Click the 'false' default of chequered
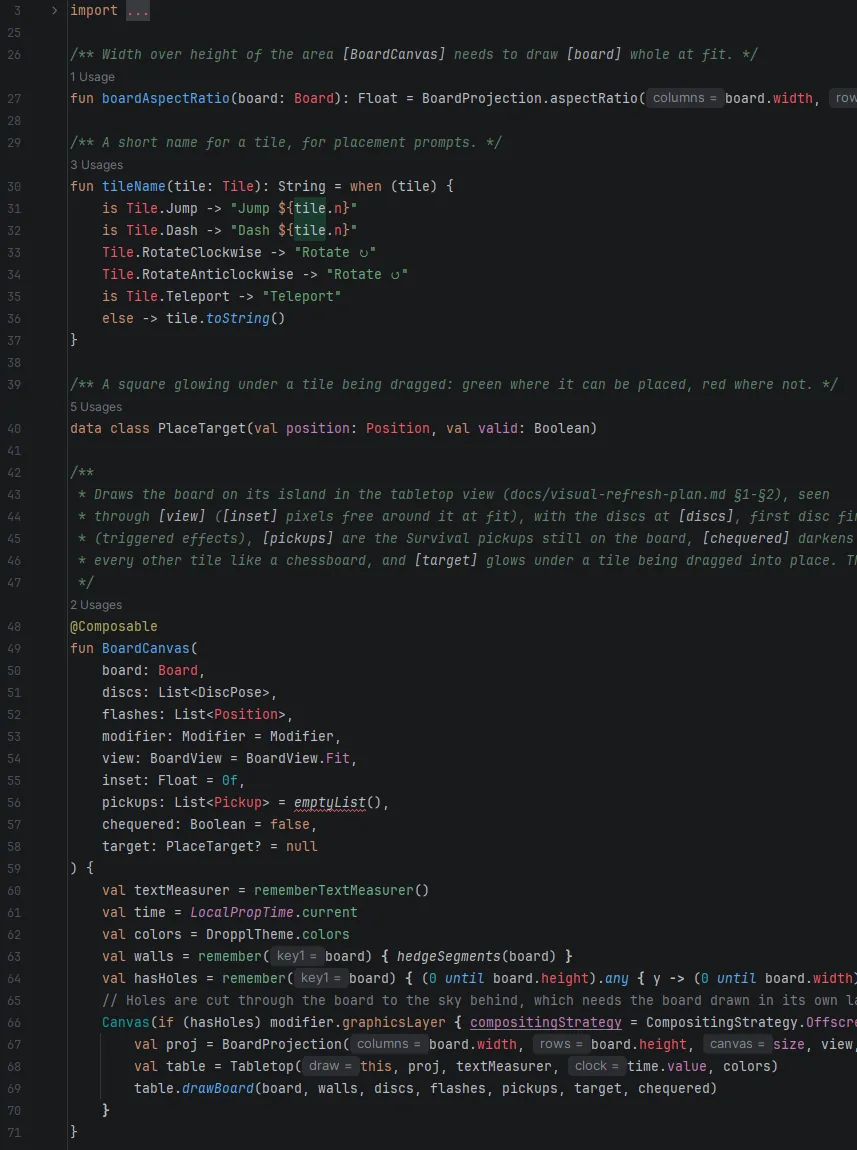857x1150 pixels. click(290, 824)
